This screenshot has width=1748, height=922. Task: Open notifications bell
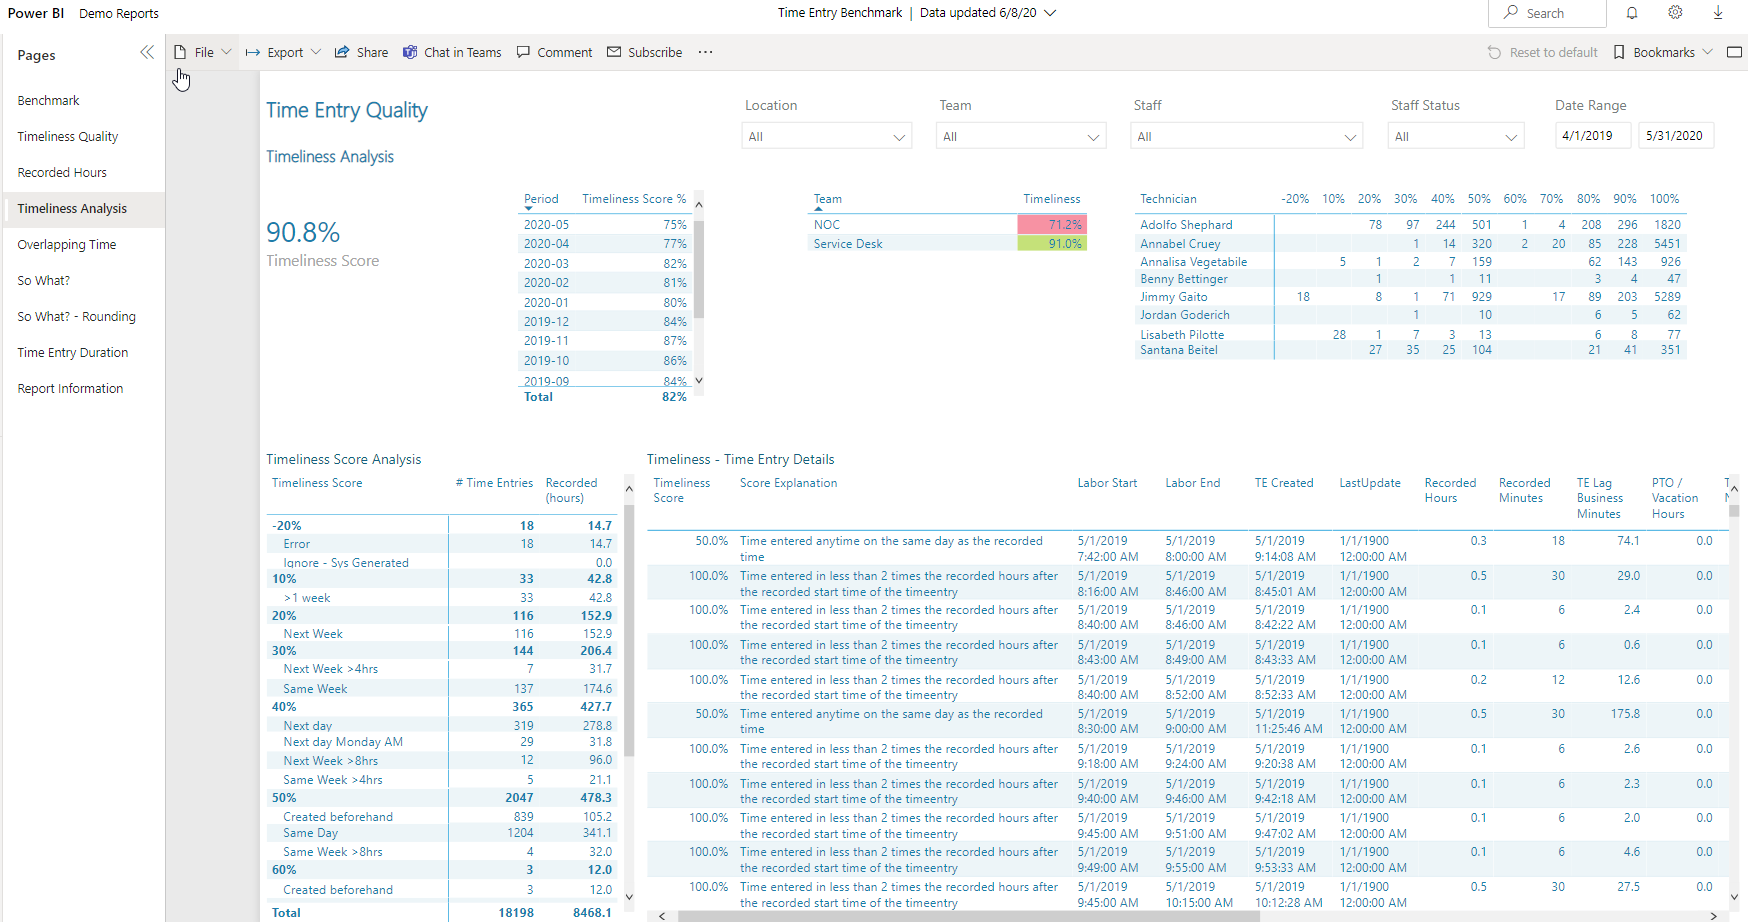click(1632, 13)
